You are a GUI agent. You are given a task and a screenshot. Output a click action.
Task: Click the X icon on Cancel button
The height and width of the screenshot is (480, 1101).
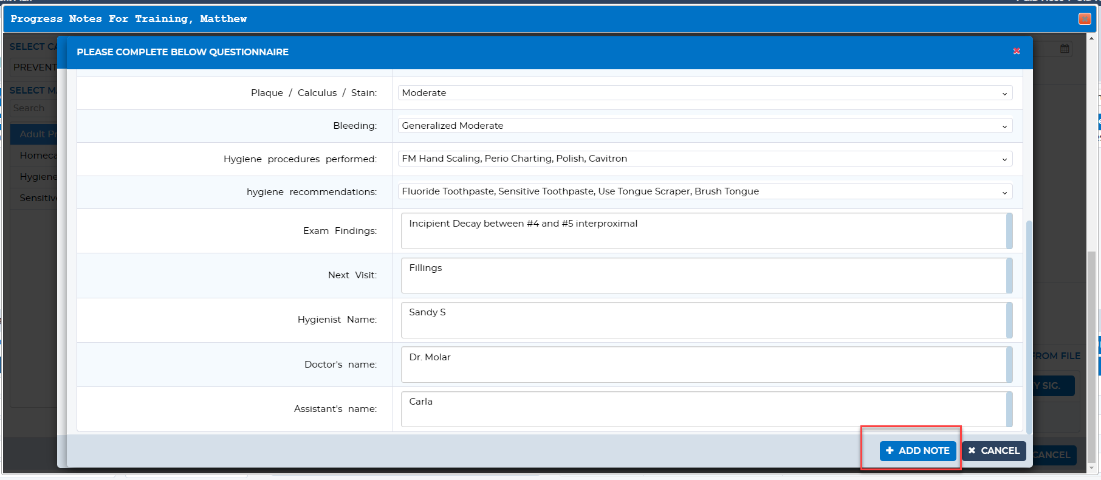972,451
